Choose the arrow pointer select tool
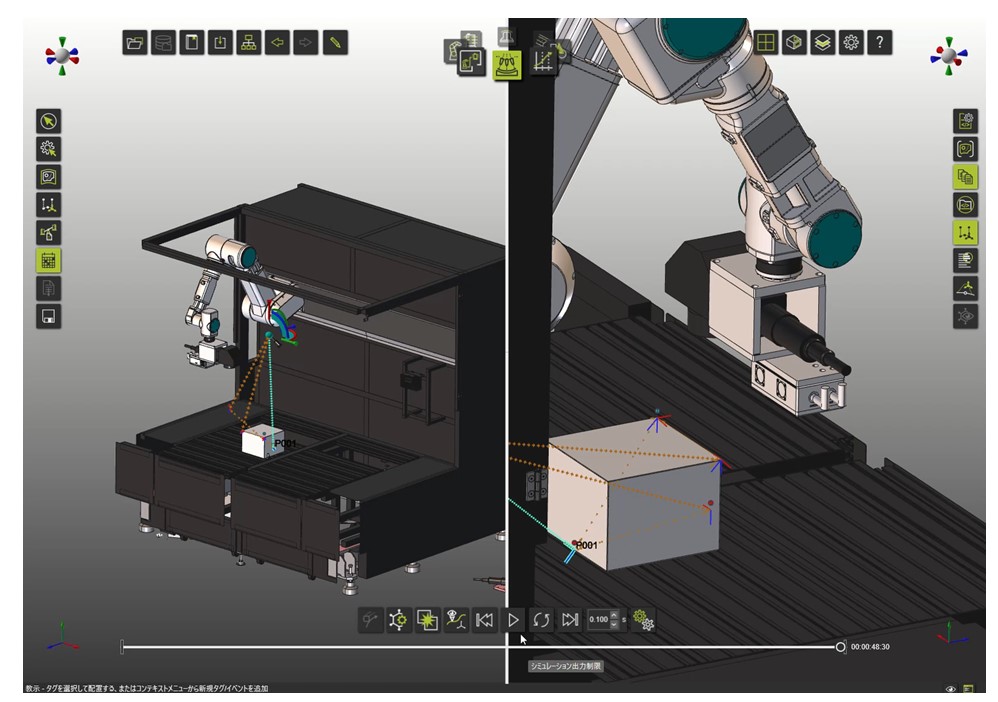Image resolution: width=998 pixels, height=702 pixels. tap(48, 121)
